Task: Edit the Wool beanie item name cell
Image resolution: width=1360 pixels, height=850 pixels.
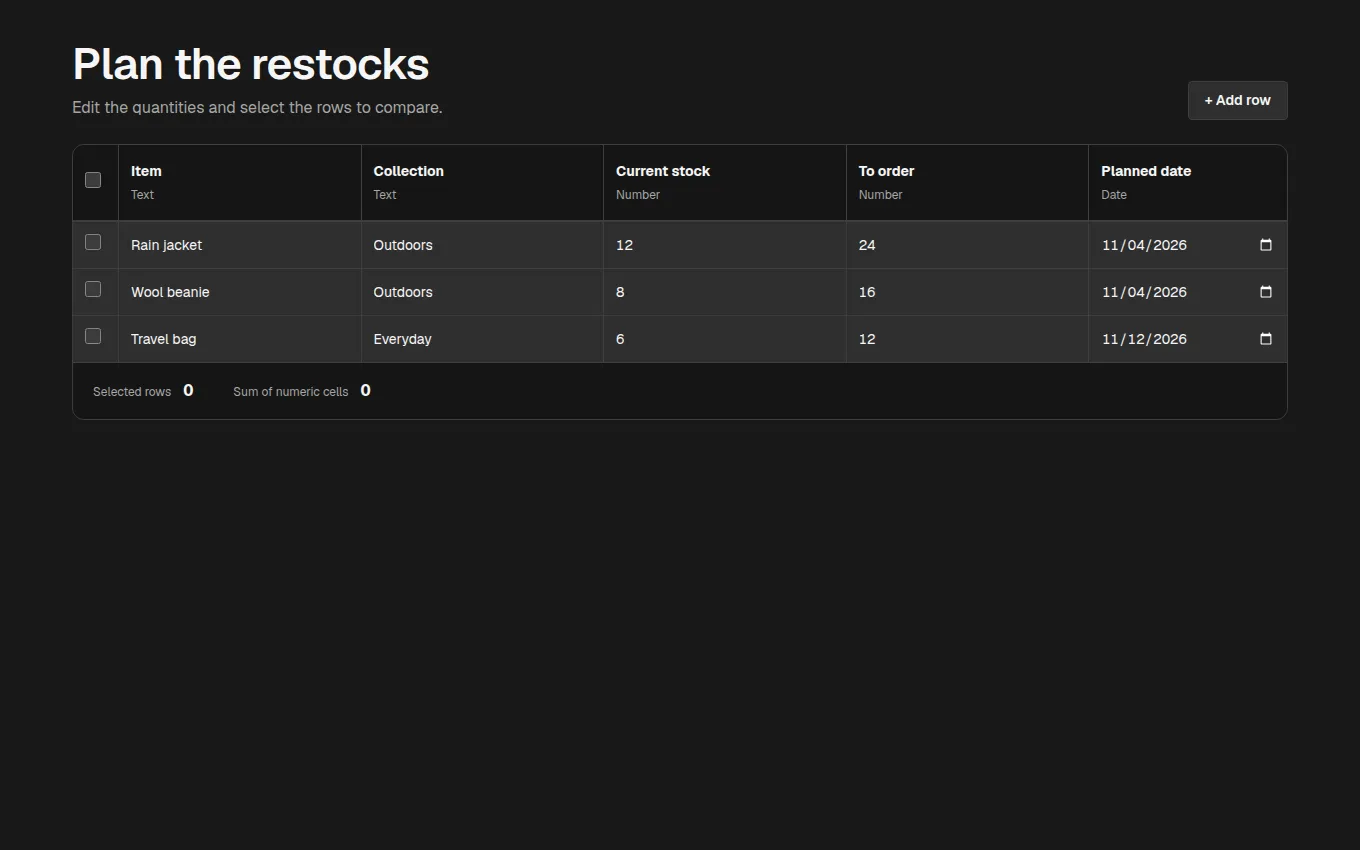Action: coord(240,292)
